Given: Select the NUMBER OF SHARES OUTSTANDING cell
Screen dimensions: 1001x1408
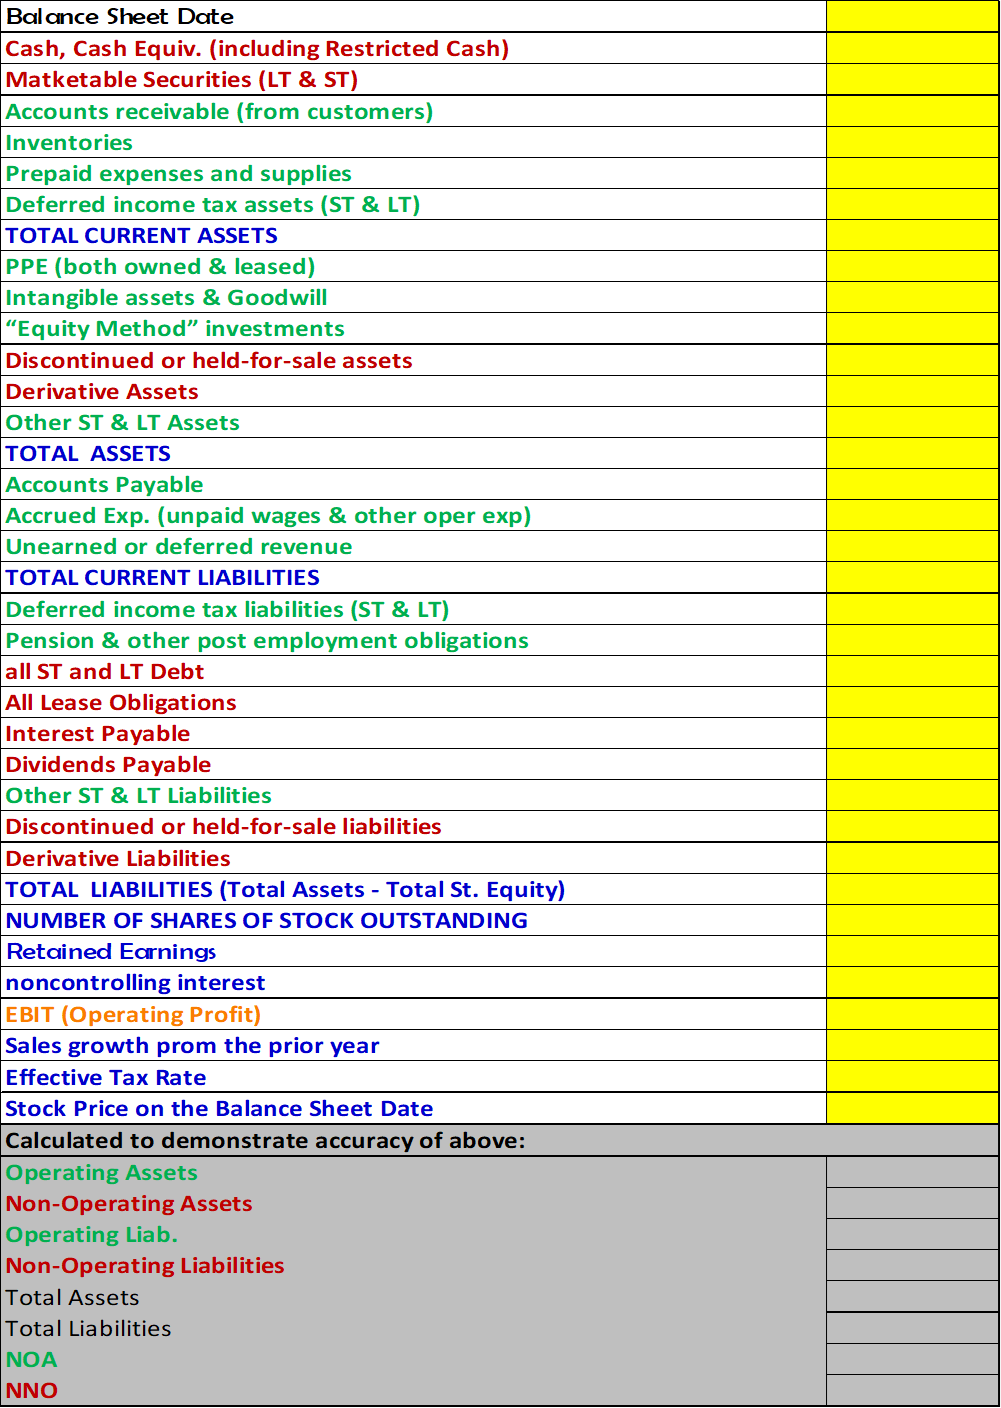Looking at the screenshot, I should coord(912,919).
